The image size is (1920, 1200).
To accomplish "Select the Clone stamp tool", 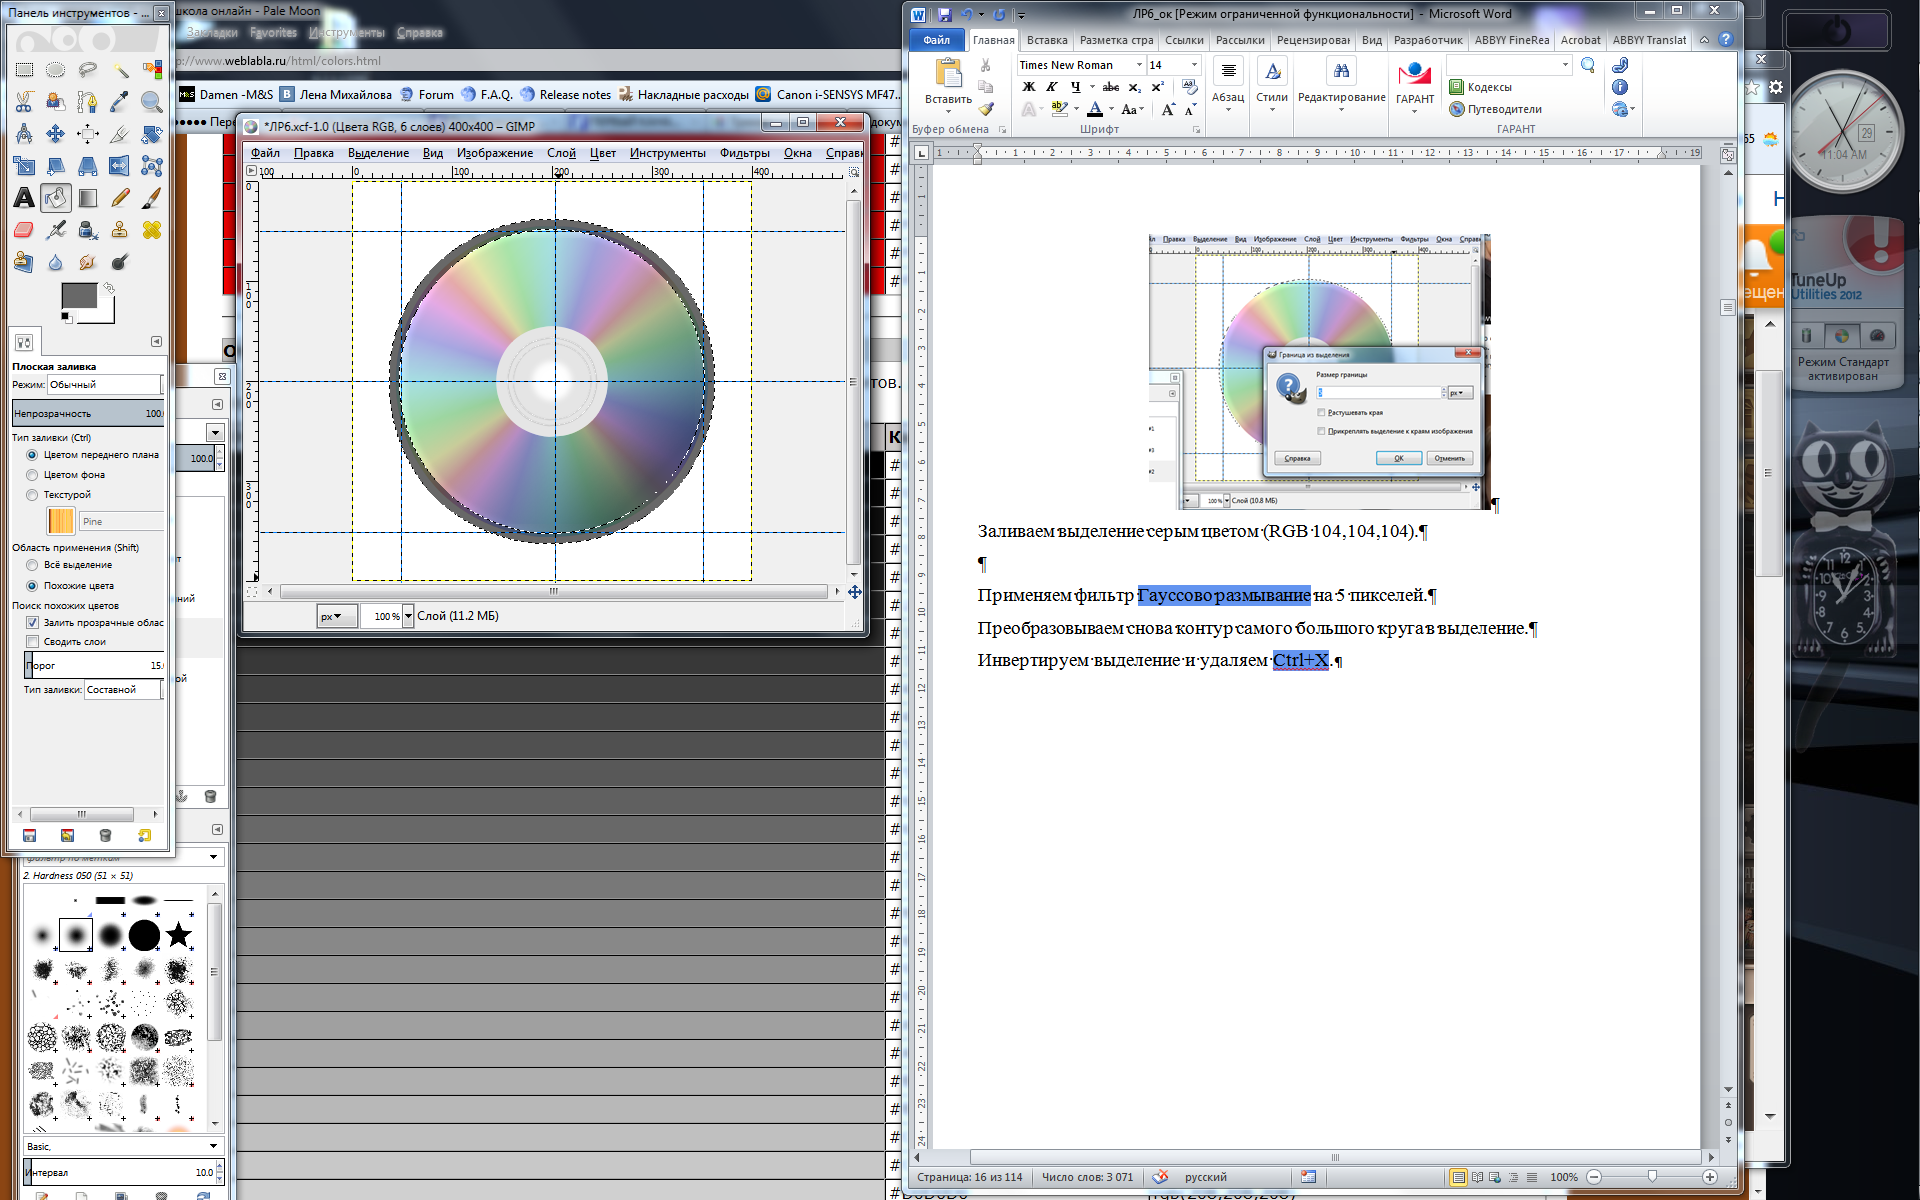I will (120, 230).
